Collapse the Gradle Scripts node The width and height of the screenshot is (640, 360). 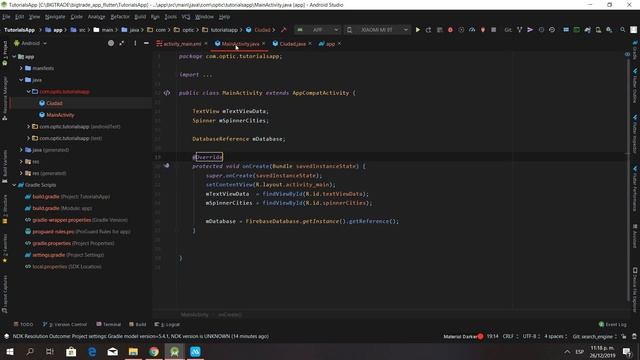pyautogui.click(x=14, y=185)
